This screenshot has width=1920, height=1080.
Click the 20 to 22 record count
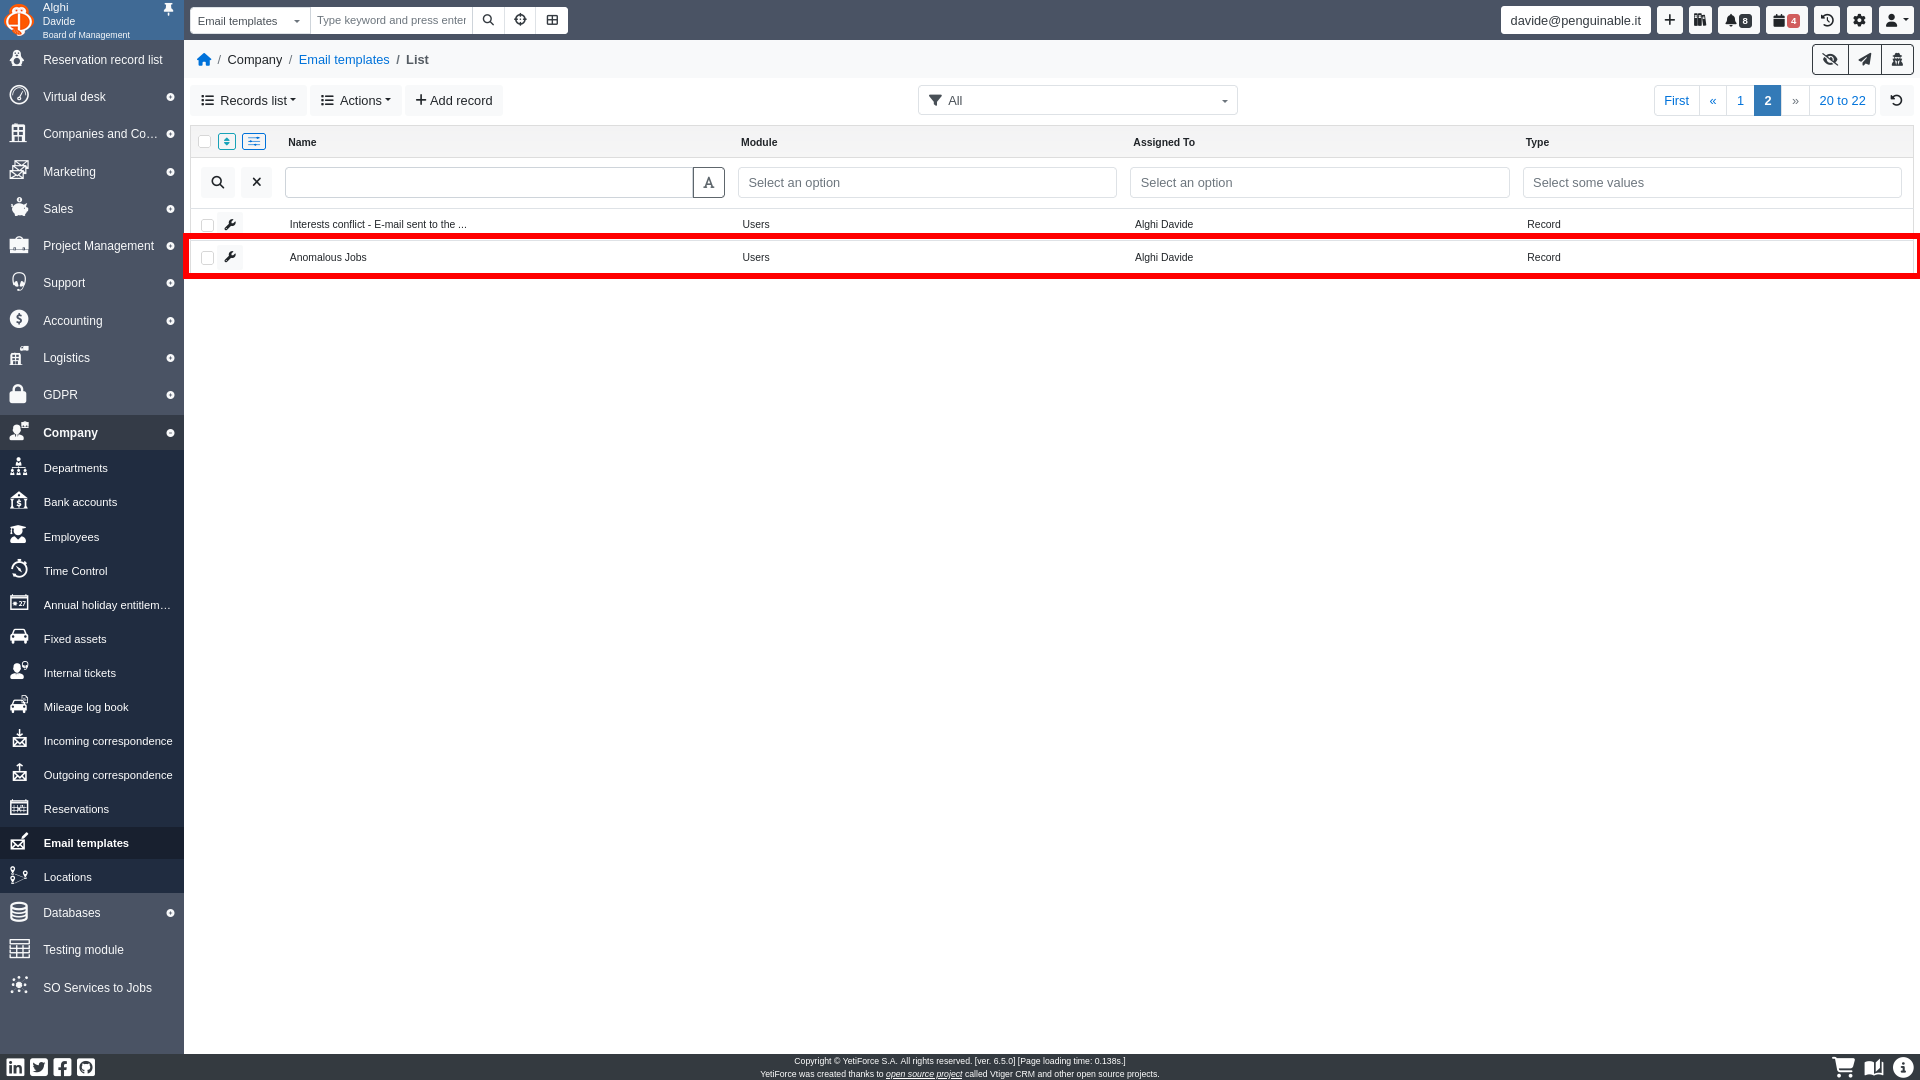click(1842, 100)
